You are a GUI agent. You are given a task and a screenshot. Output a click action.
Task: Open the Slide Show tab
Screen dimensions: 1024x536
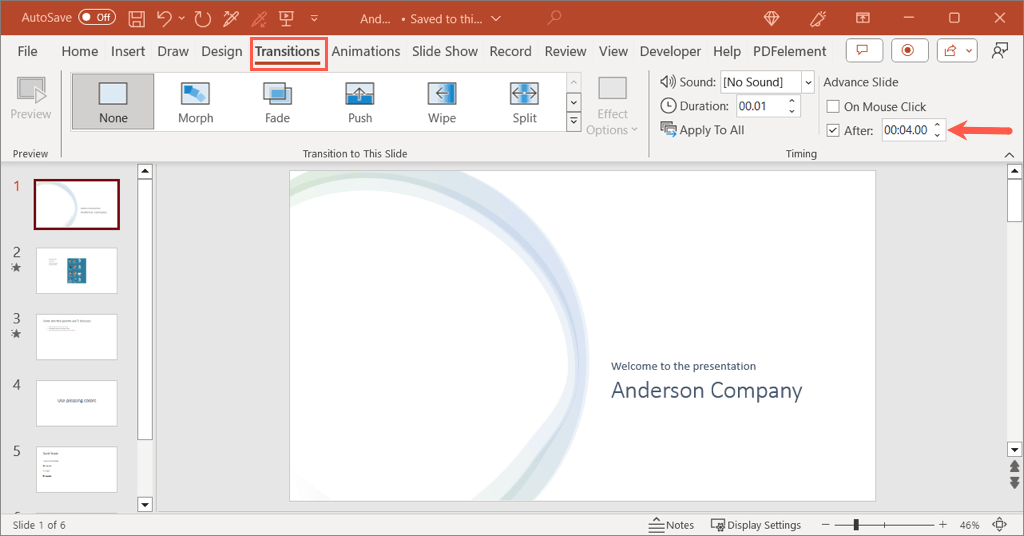[x=445, y=51]
